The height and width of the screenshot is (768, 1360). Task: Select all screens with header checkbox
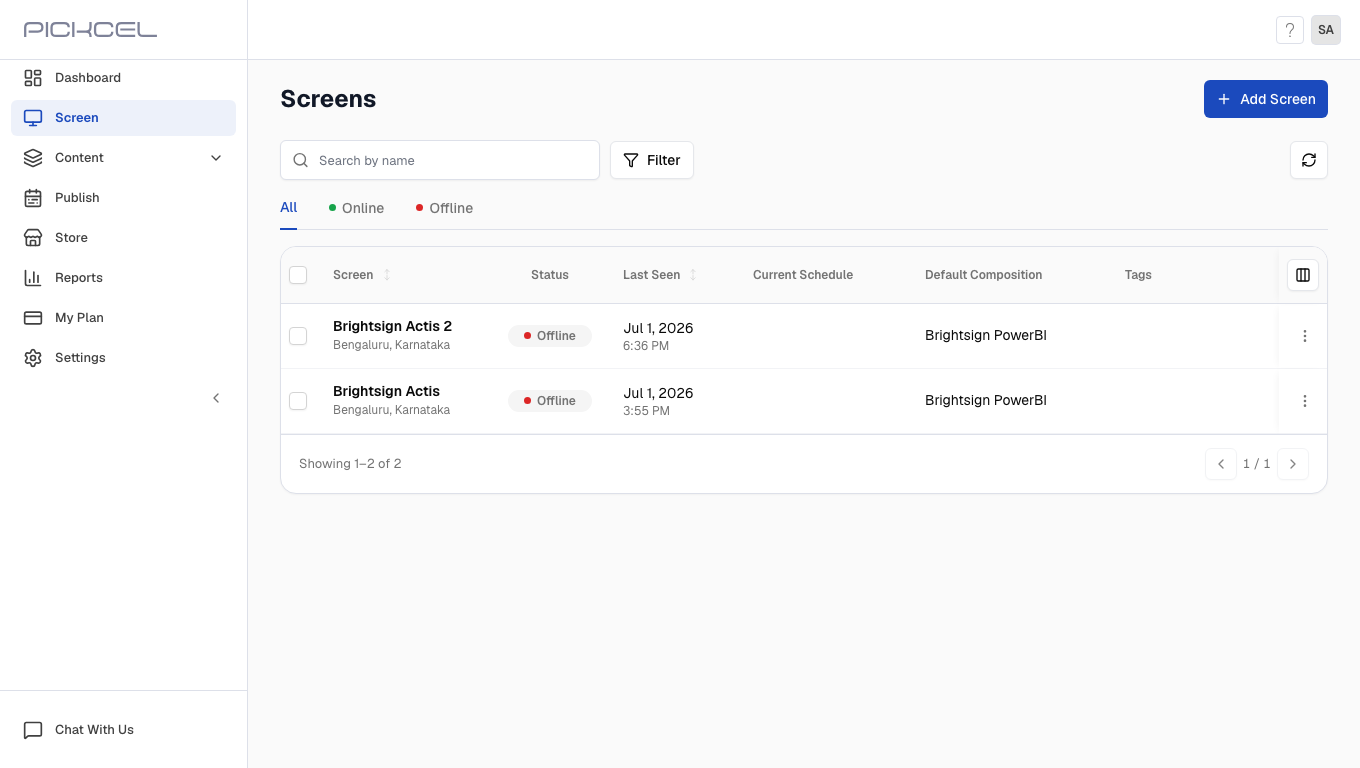click(x=298, y=275)
